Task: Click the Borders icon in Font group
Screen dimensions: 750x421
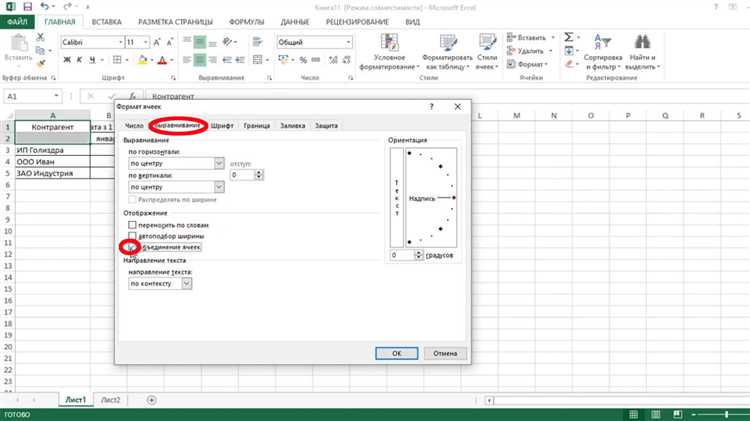Action: 117,60
